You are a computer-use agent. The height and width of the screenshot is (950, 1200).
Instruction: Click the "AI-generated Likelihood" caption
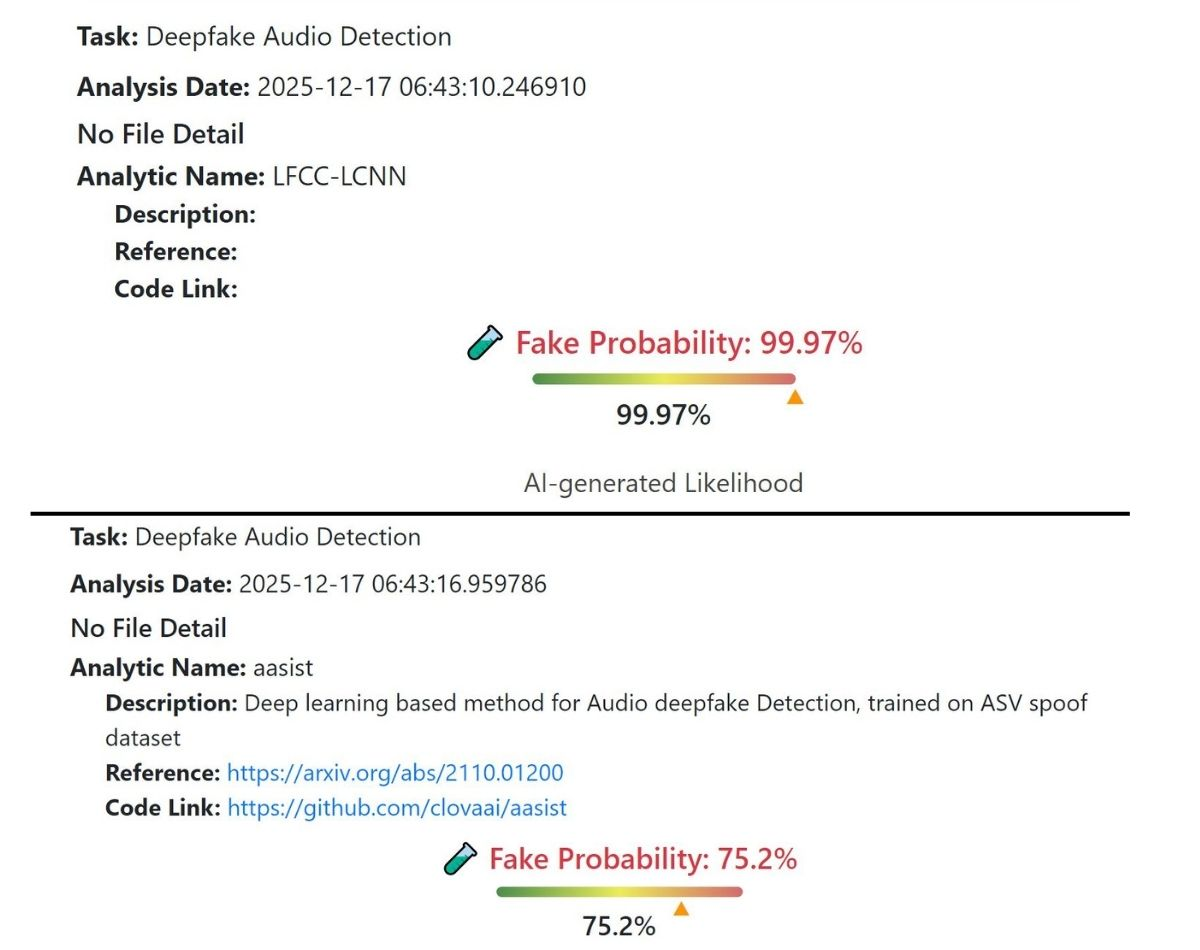(663, 484)
